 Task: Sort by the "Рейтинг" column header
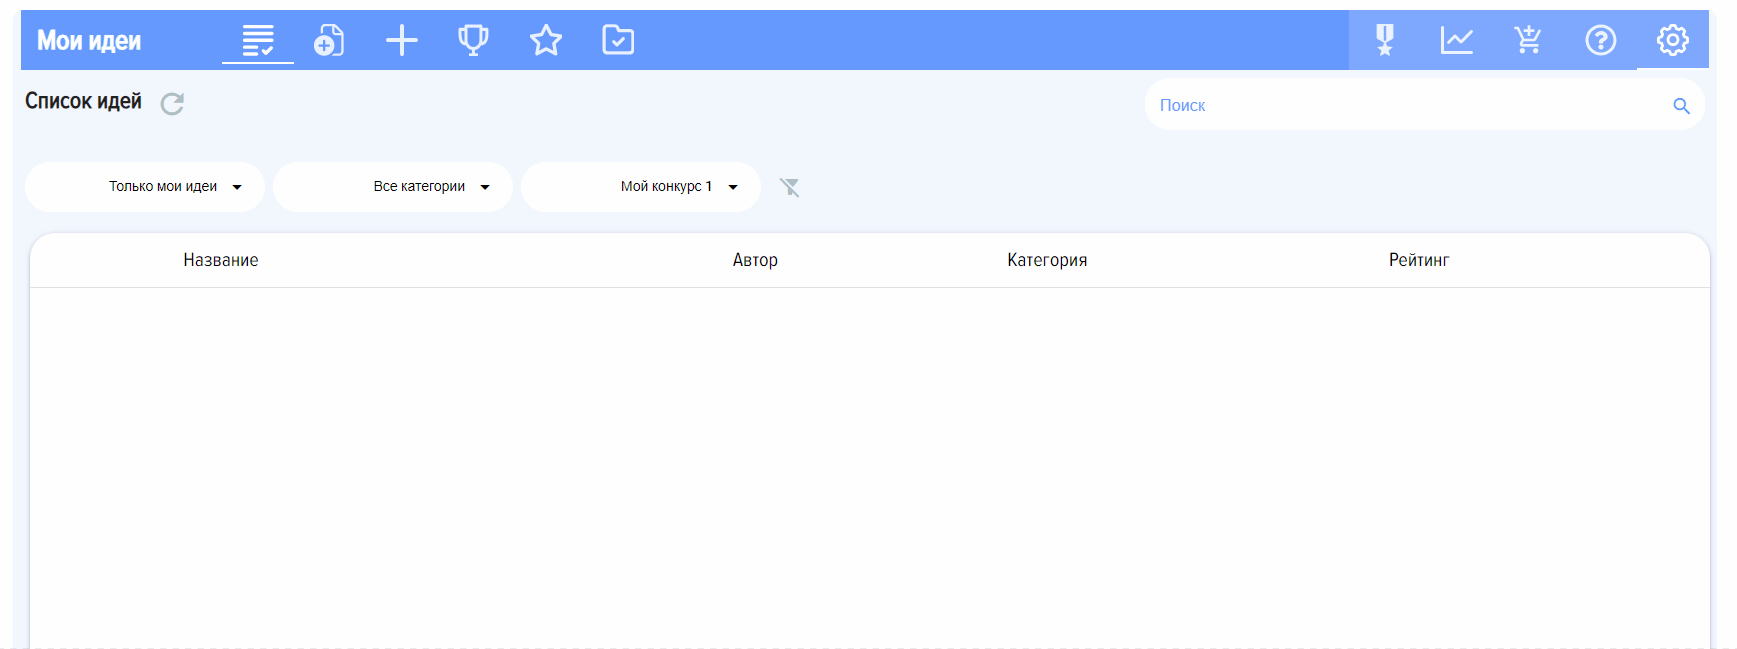pos(1418,260)
